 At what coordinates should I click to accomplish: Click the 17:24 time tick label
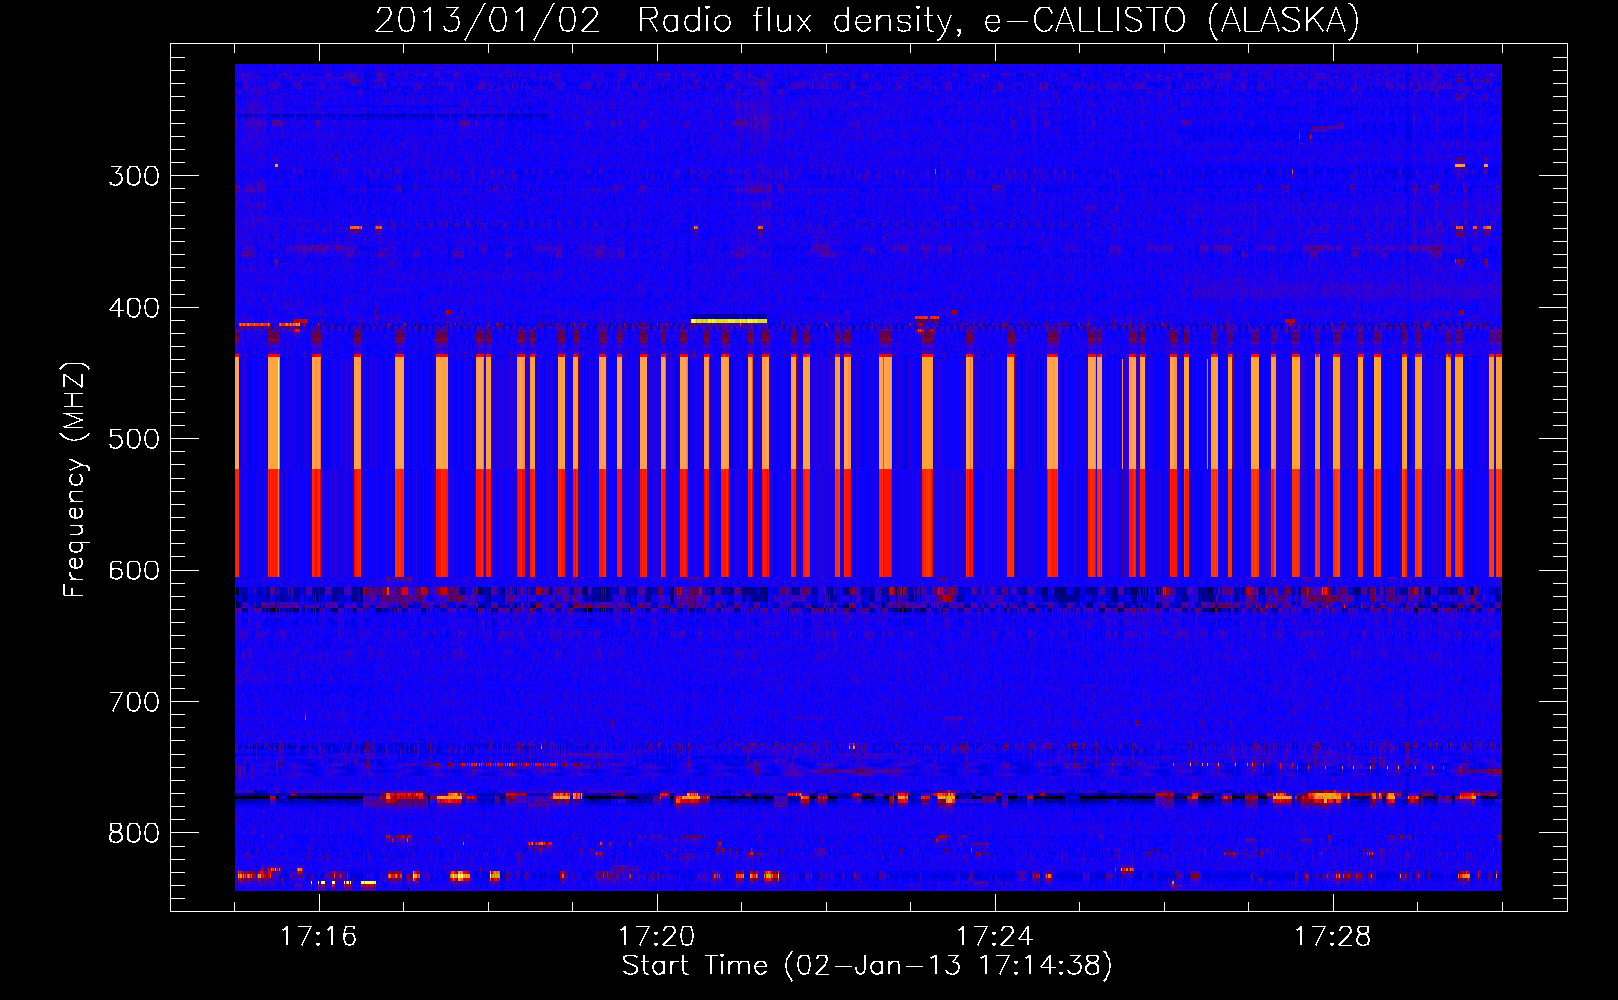coord(994,937)
